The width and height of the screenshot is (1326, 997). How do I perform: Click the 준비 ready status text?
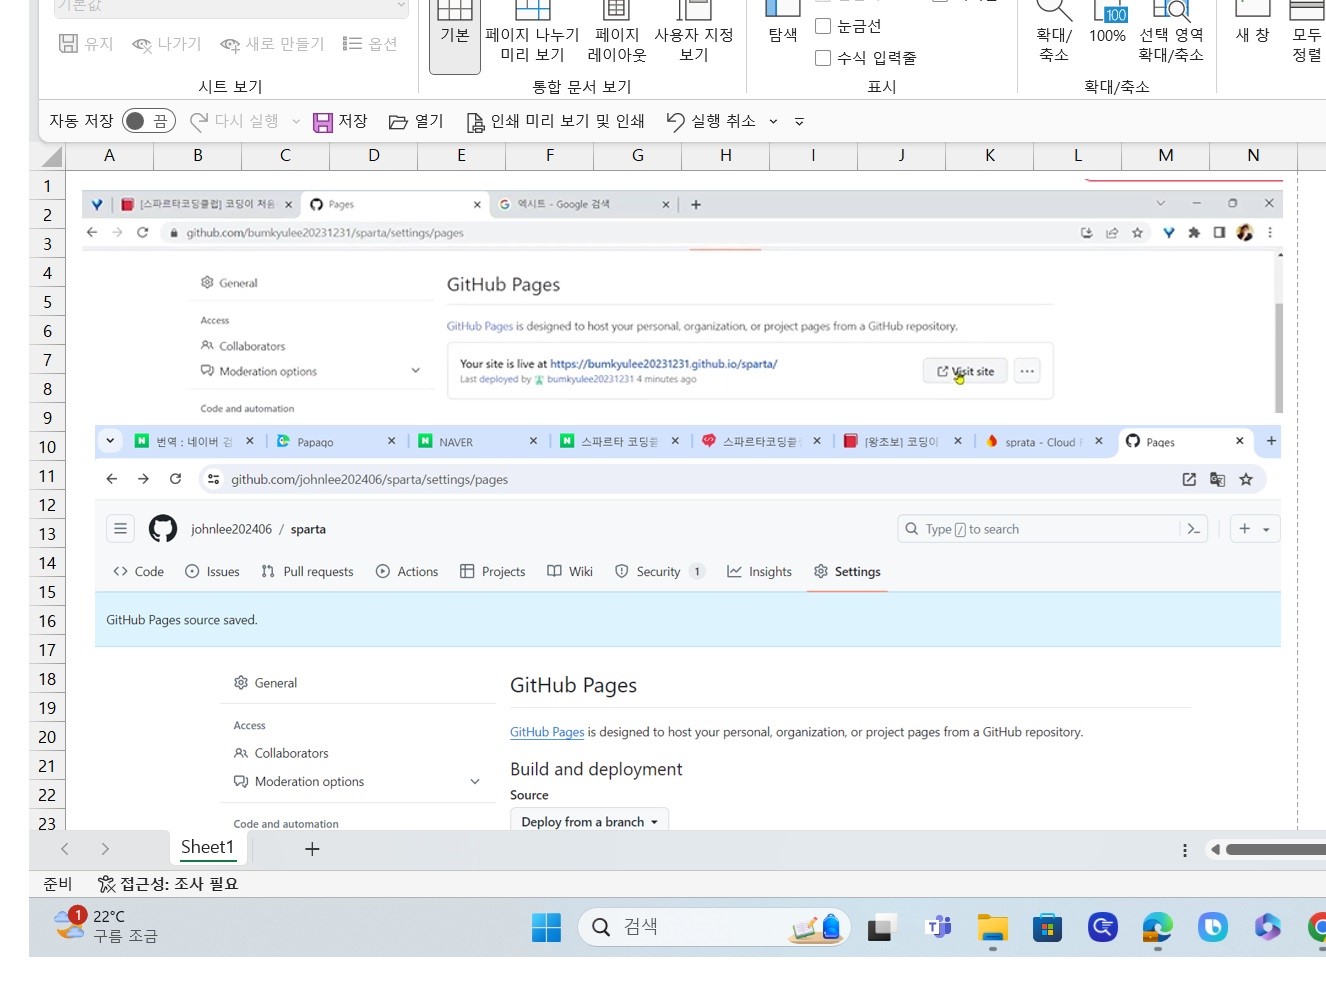pos(58,884)
